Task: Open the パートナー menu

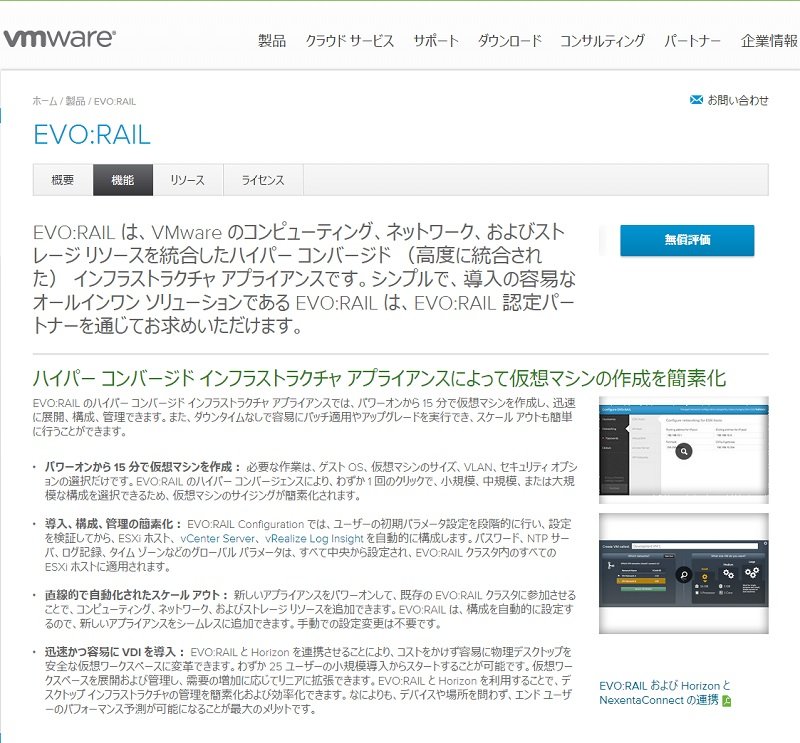Action: point(692,40)
